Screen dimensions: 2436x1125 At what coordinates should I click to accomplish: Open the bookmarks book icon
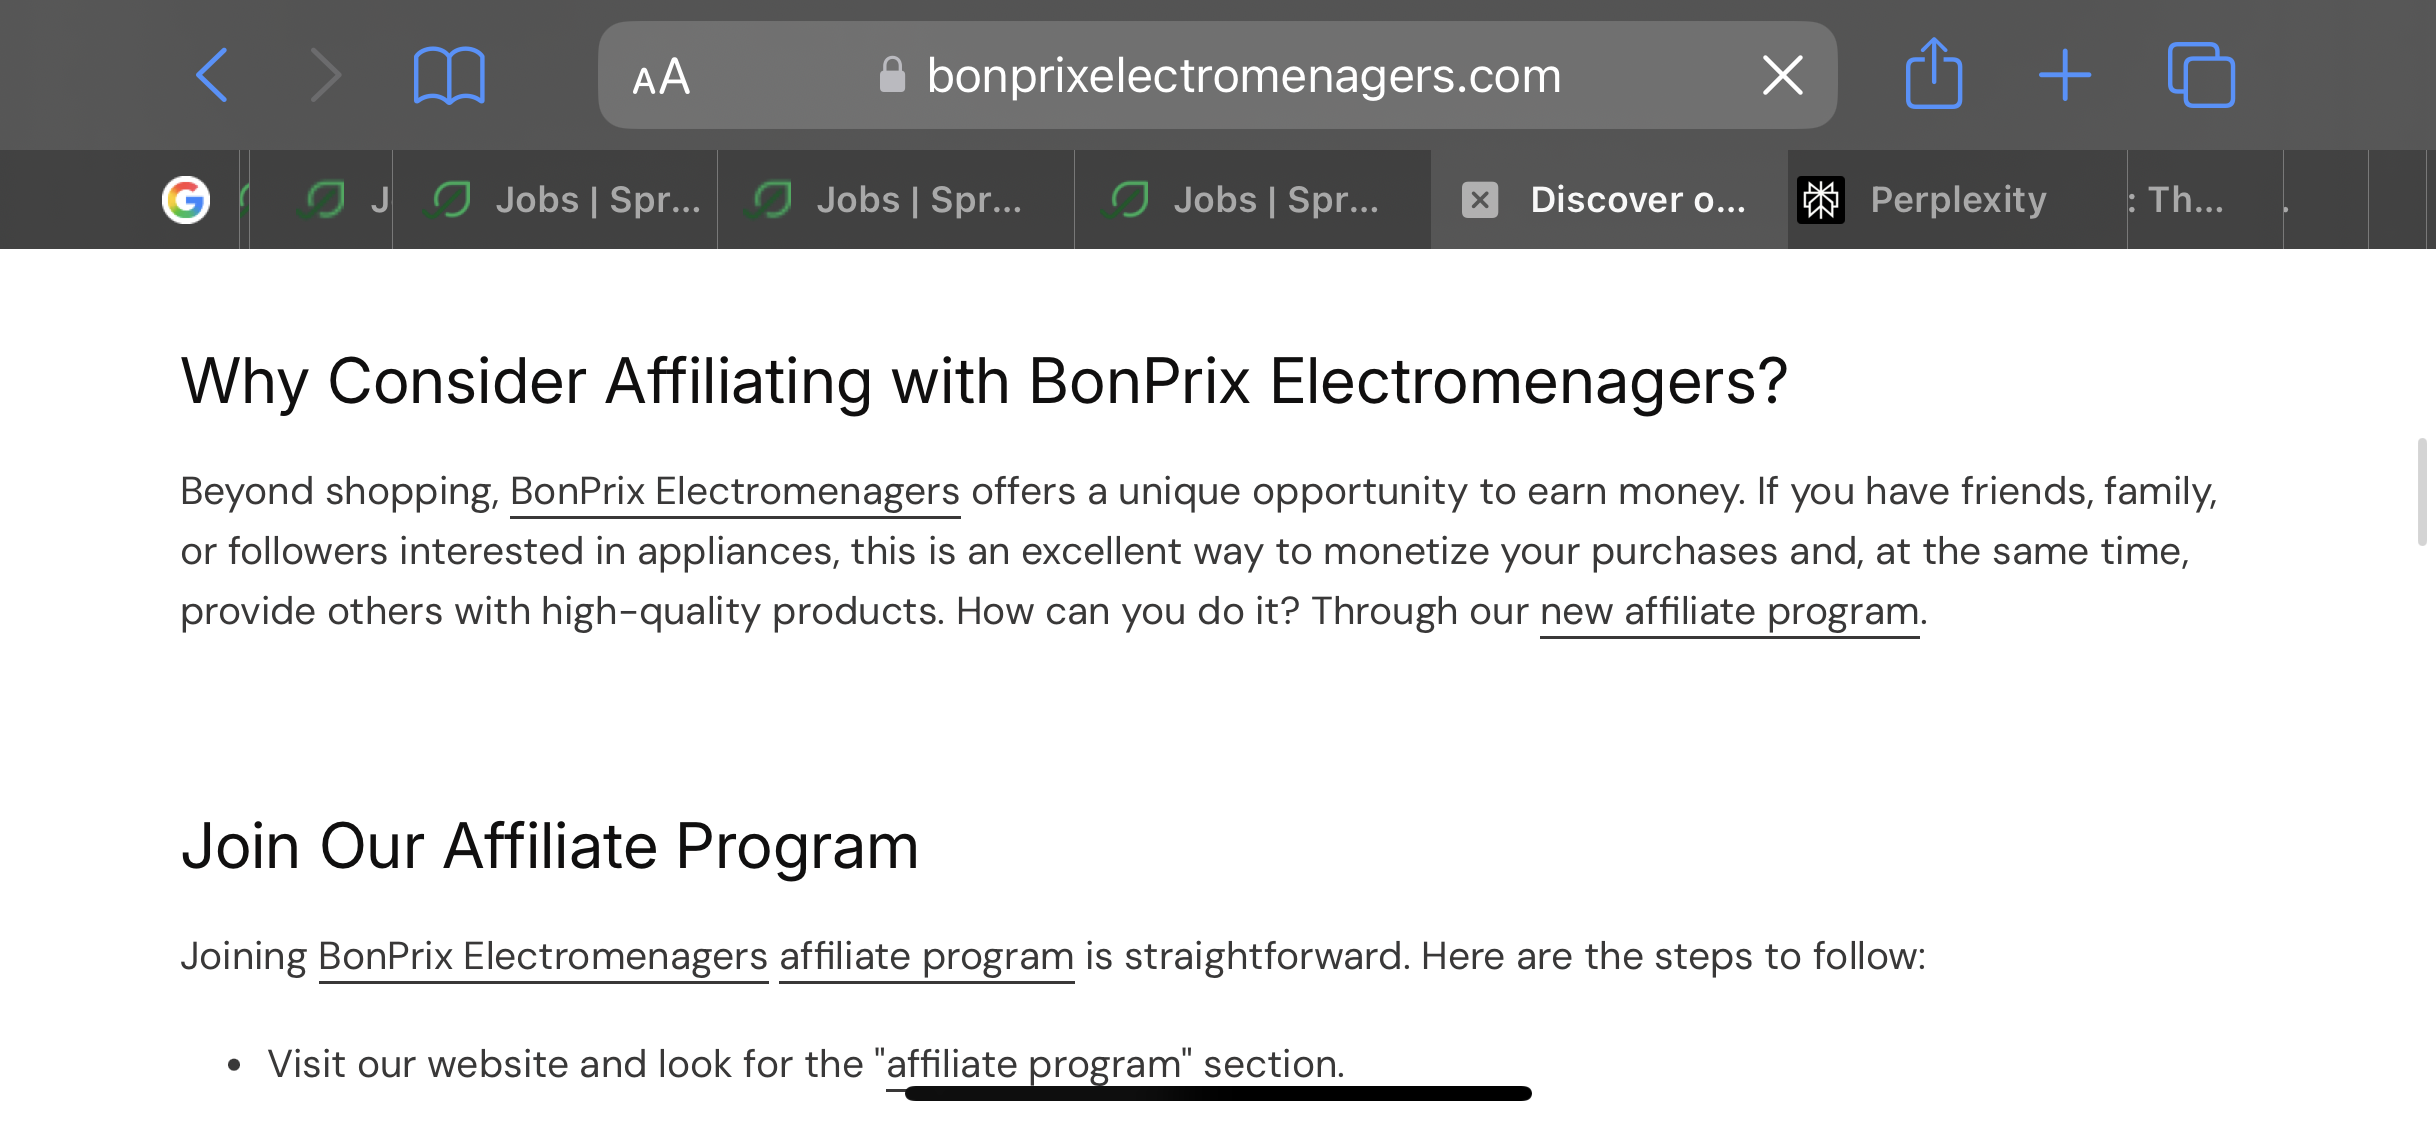click(x=449, y=75)
